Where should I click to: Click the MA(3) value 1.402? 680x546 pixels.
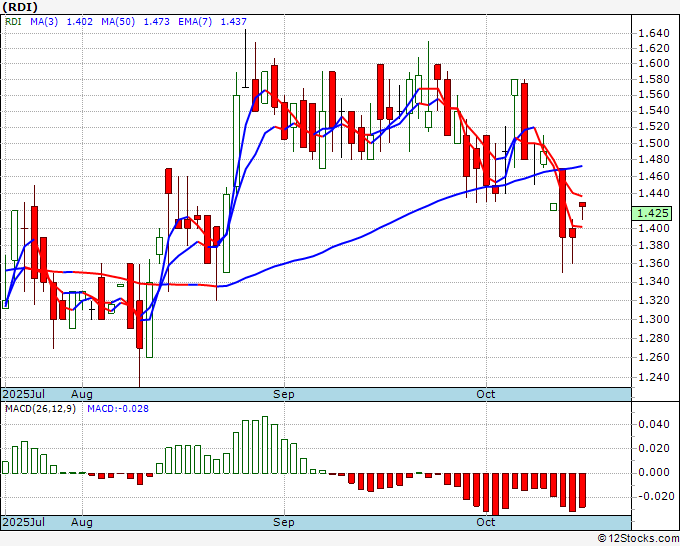point(79,21)
